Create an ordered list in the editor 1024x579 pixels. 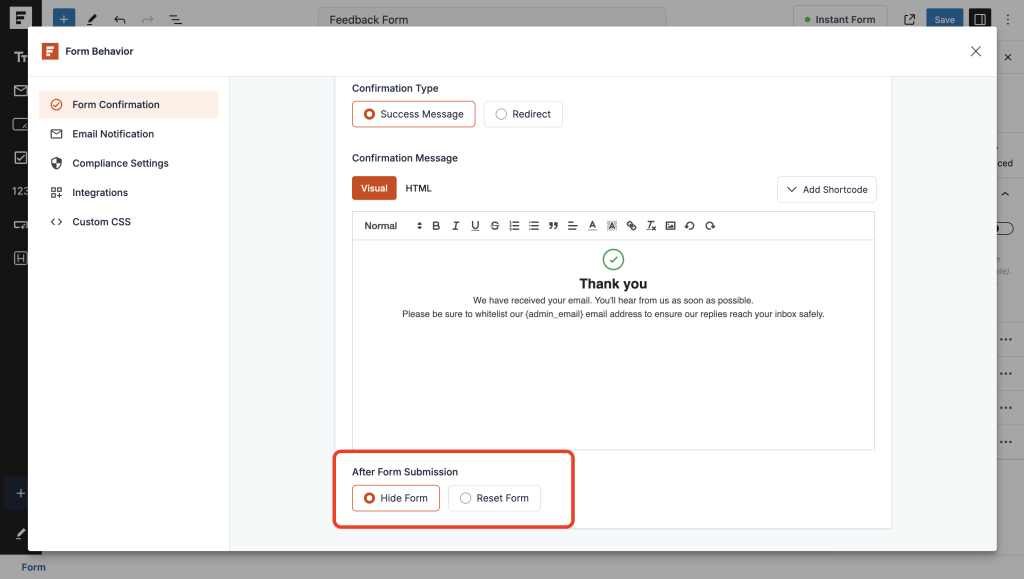pyautogui.click(x=513, y=225)
